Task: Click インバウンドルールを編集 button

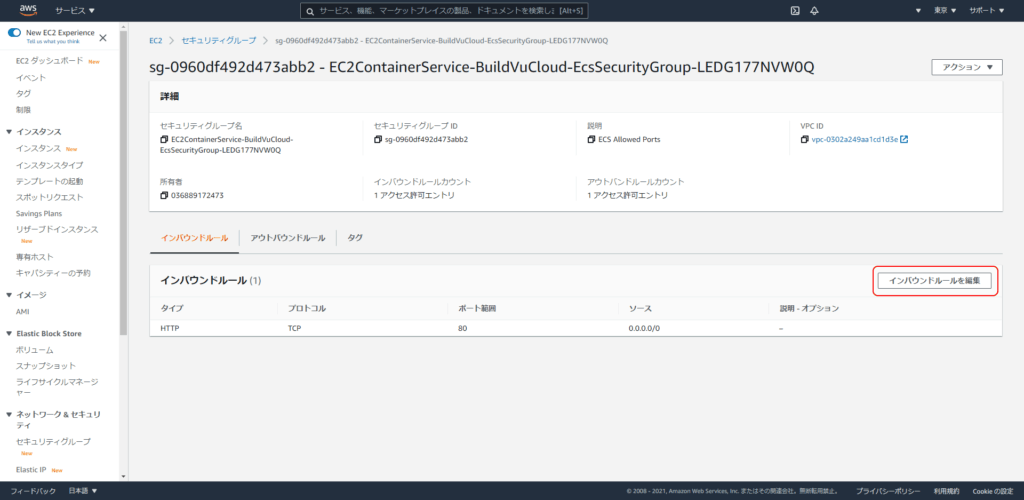Action: coord(935,281)
